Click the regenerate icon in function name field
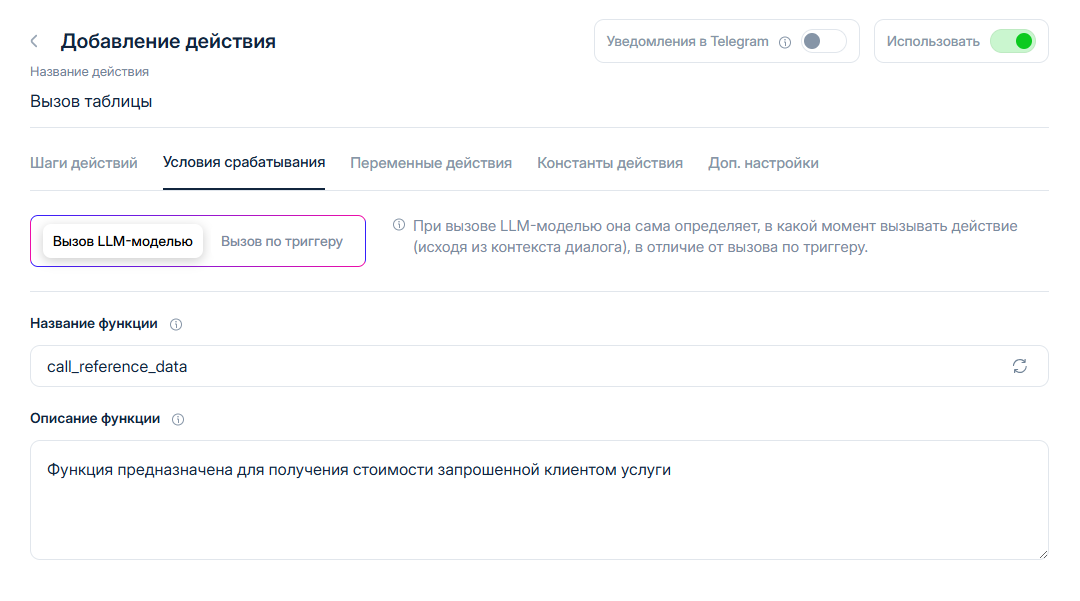This screenshot has width=1080, height=601. (1019, 366)
